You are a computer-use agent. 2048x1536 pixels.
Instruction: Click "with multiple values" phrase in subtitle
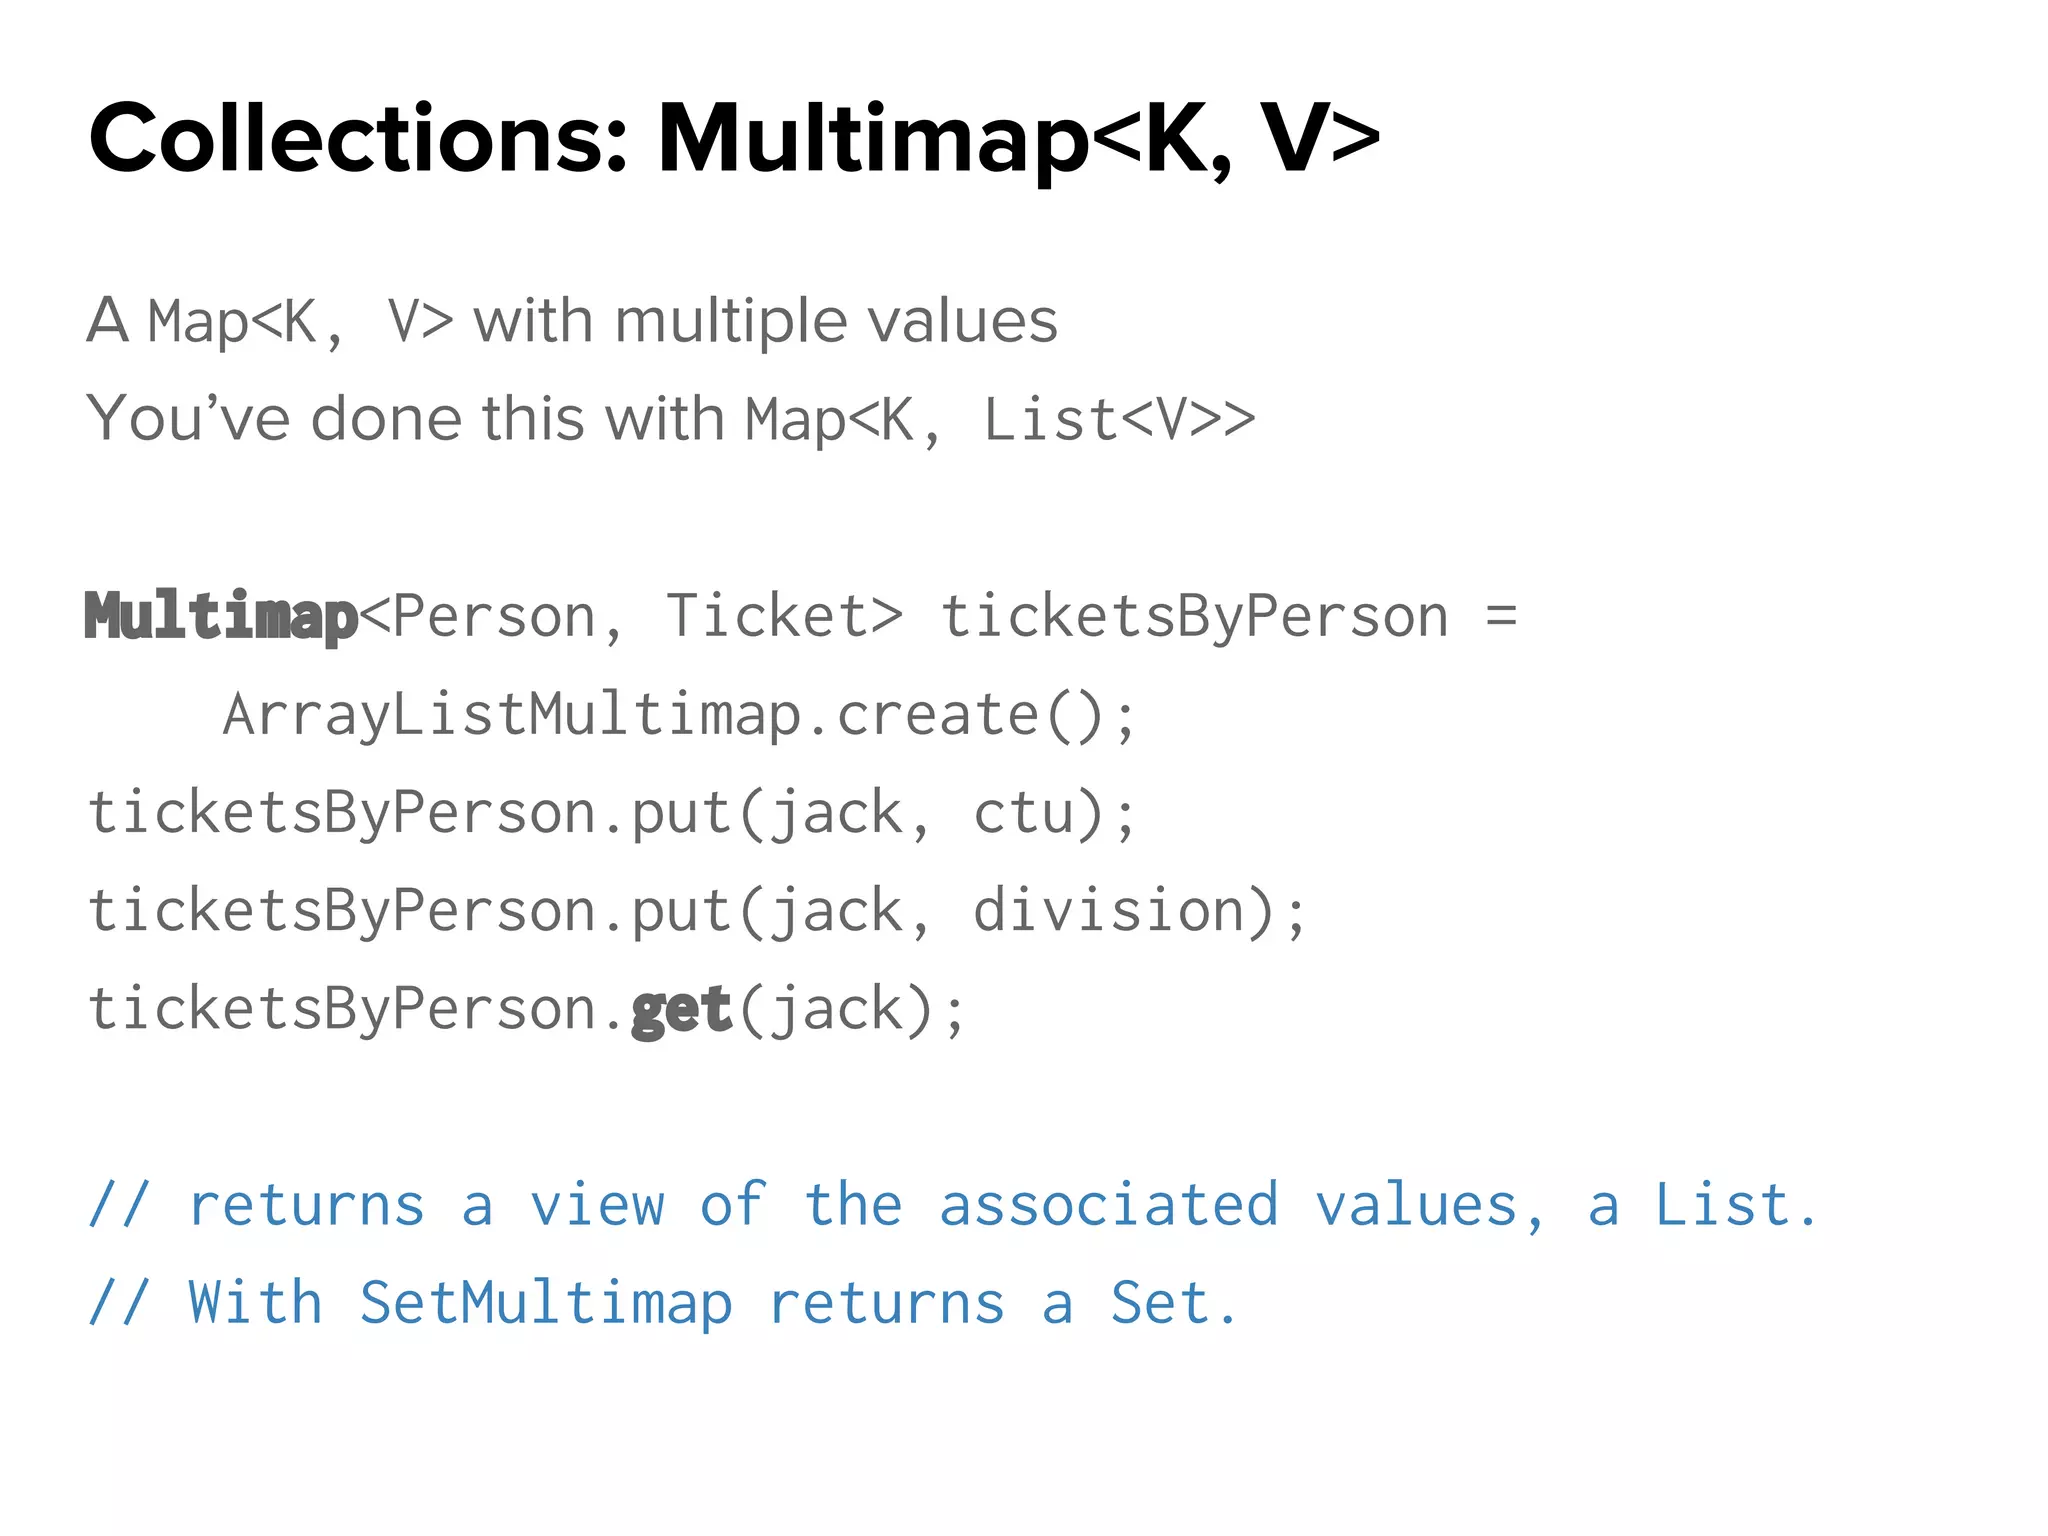(x=765, y=322)
